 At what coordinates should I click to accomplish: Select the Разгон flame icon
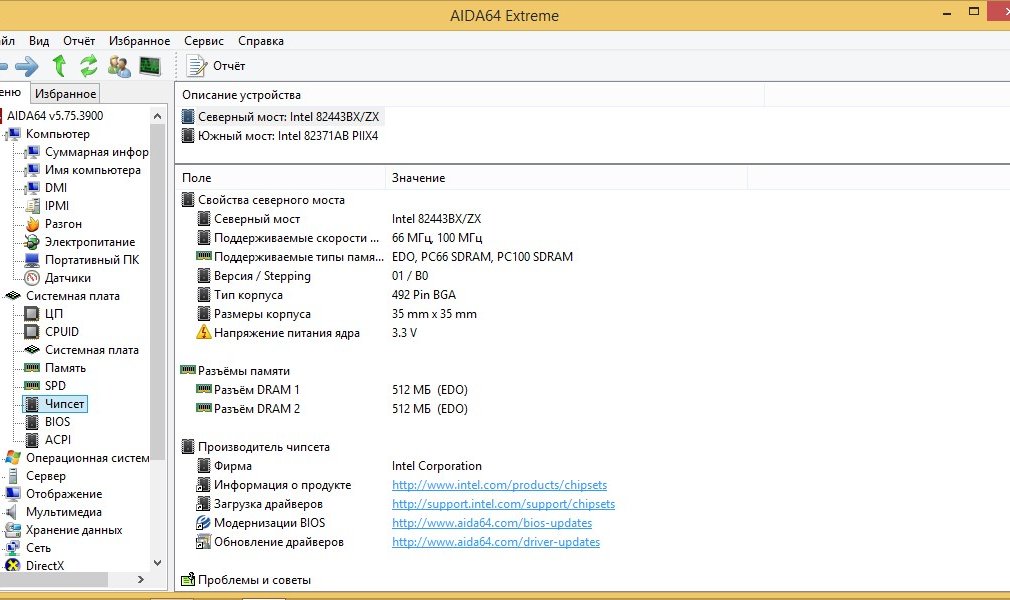(32, 224)
